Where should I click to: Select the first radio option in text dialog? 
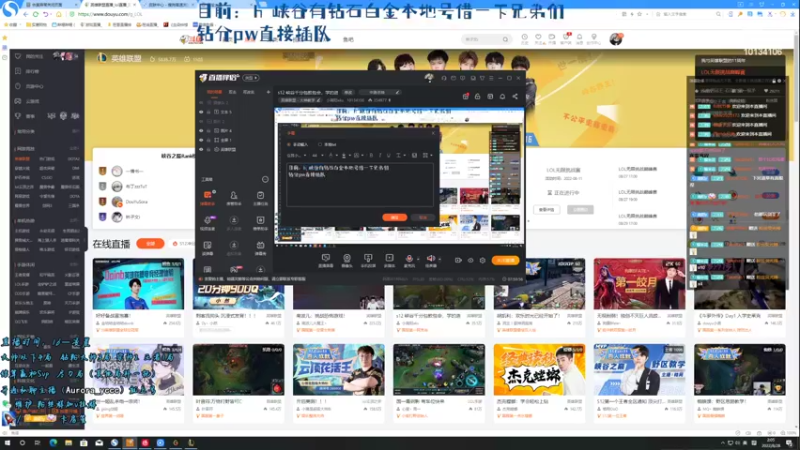pos(289,144)
